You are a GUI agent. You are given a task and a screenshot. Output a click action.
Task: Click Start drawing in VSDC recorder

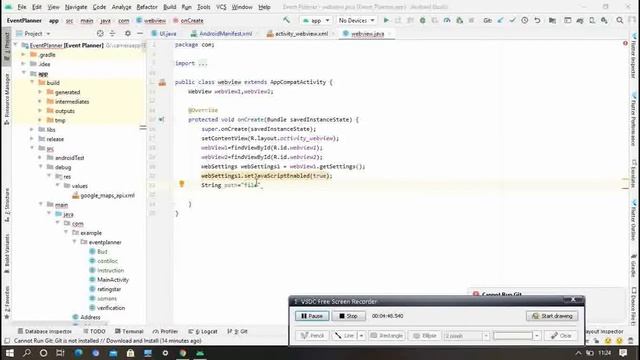click(x=552, y=316)
